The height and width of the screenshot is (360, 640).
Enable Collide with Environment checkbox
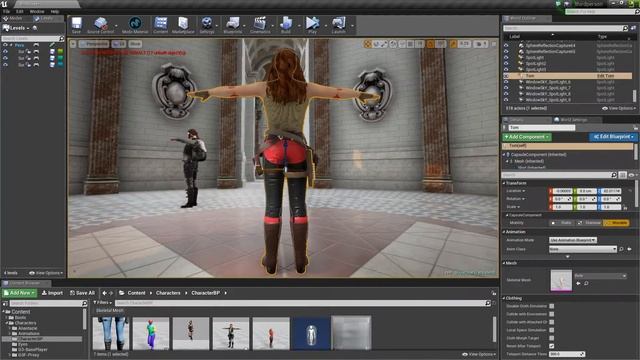551,314
